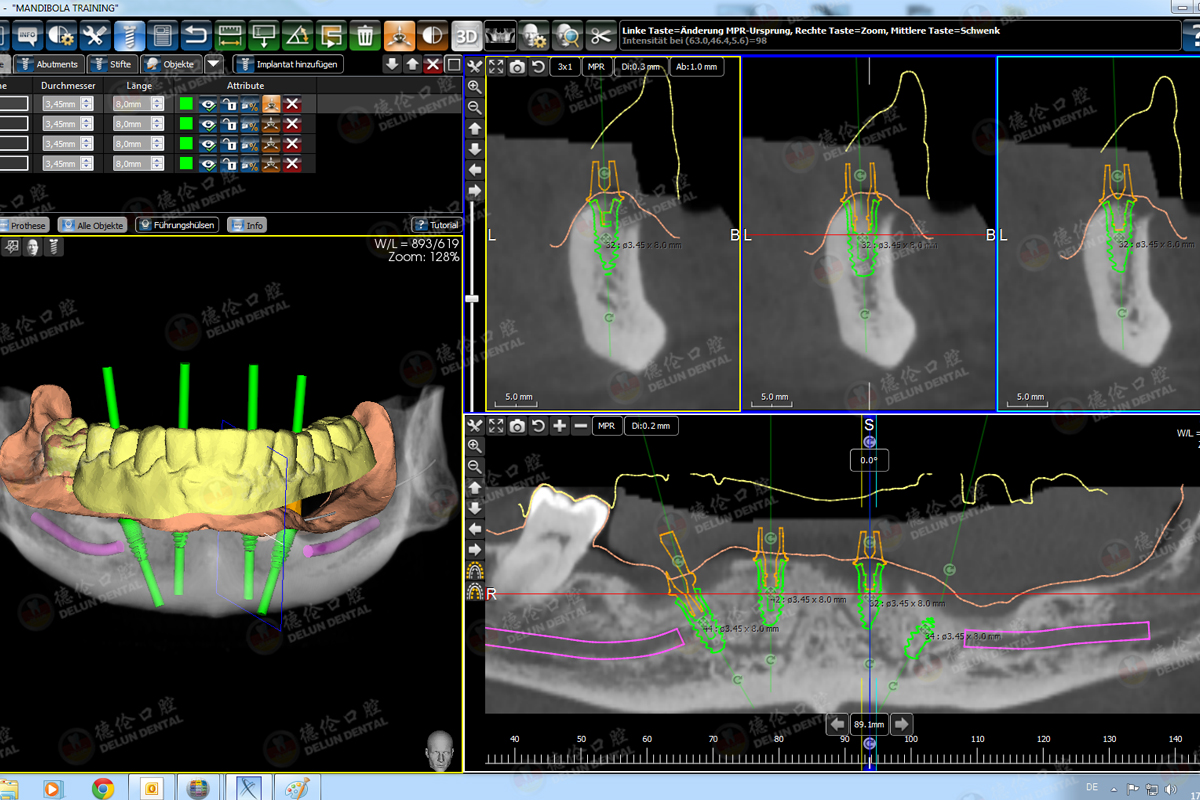Take snapshot with cross-section camera icon
Image resolution: width=1200 pixels, height=800 pixels.
[517, 67]
